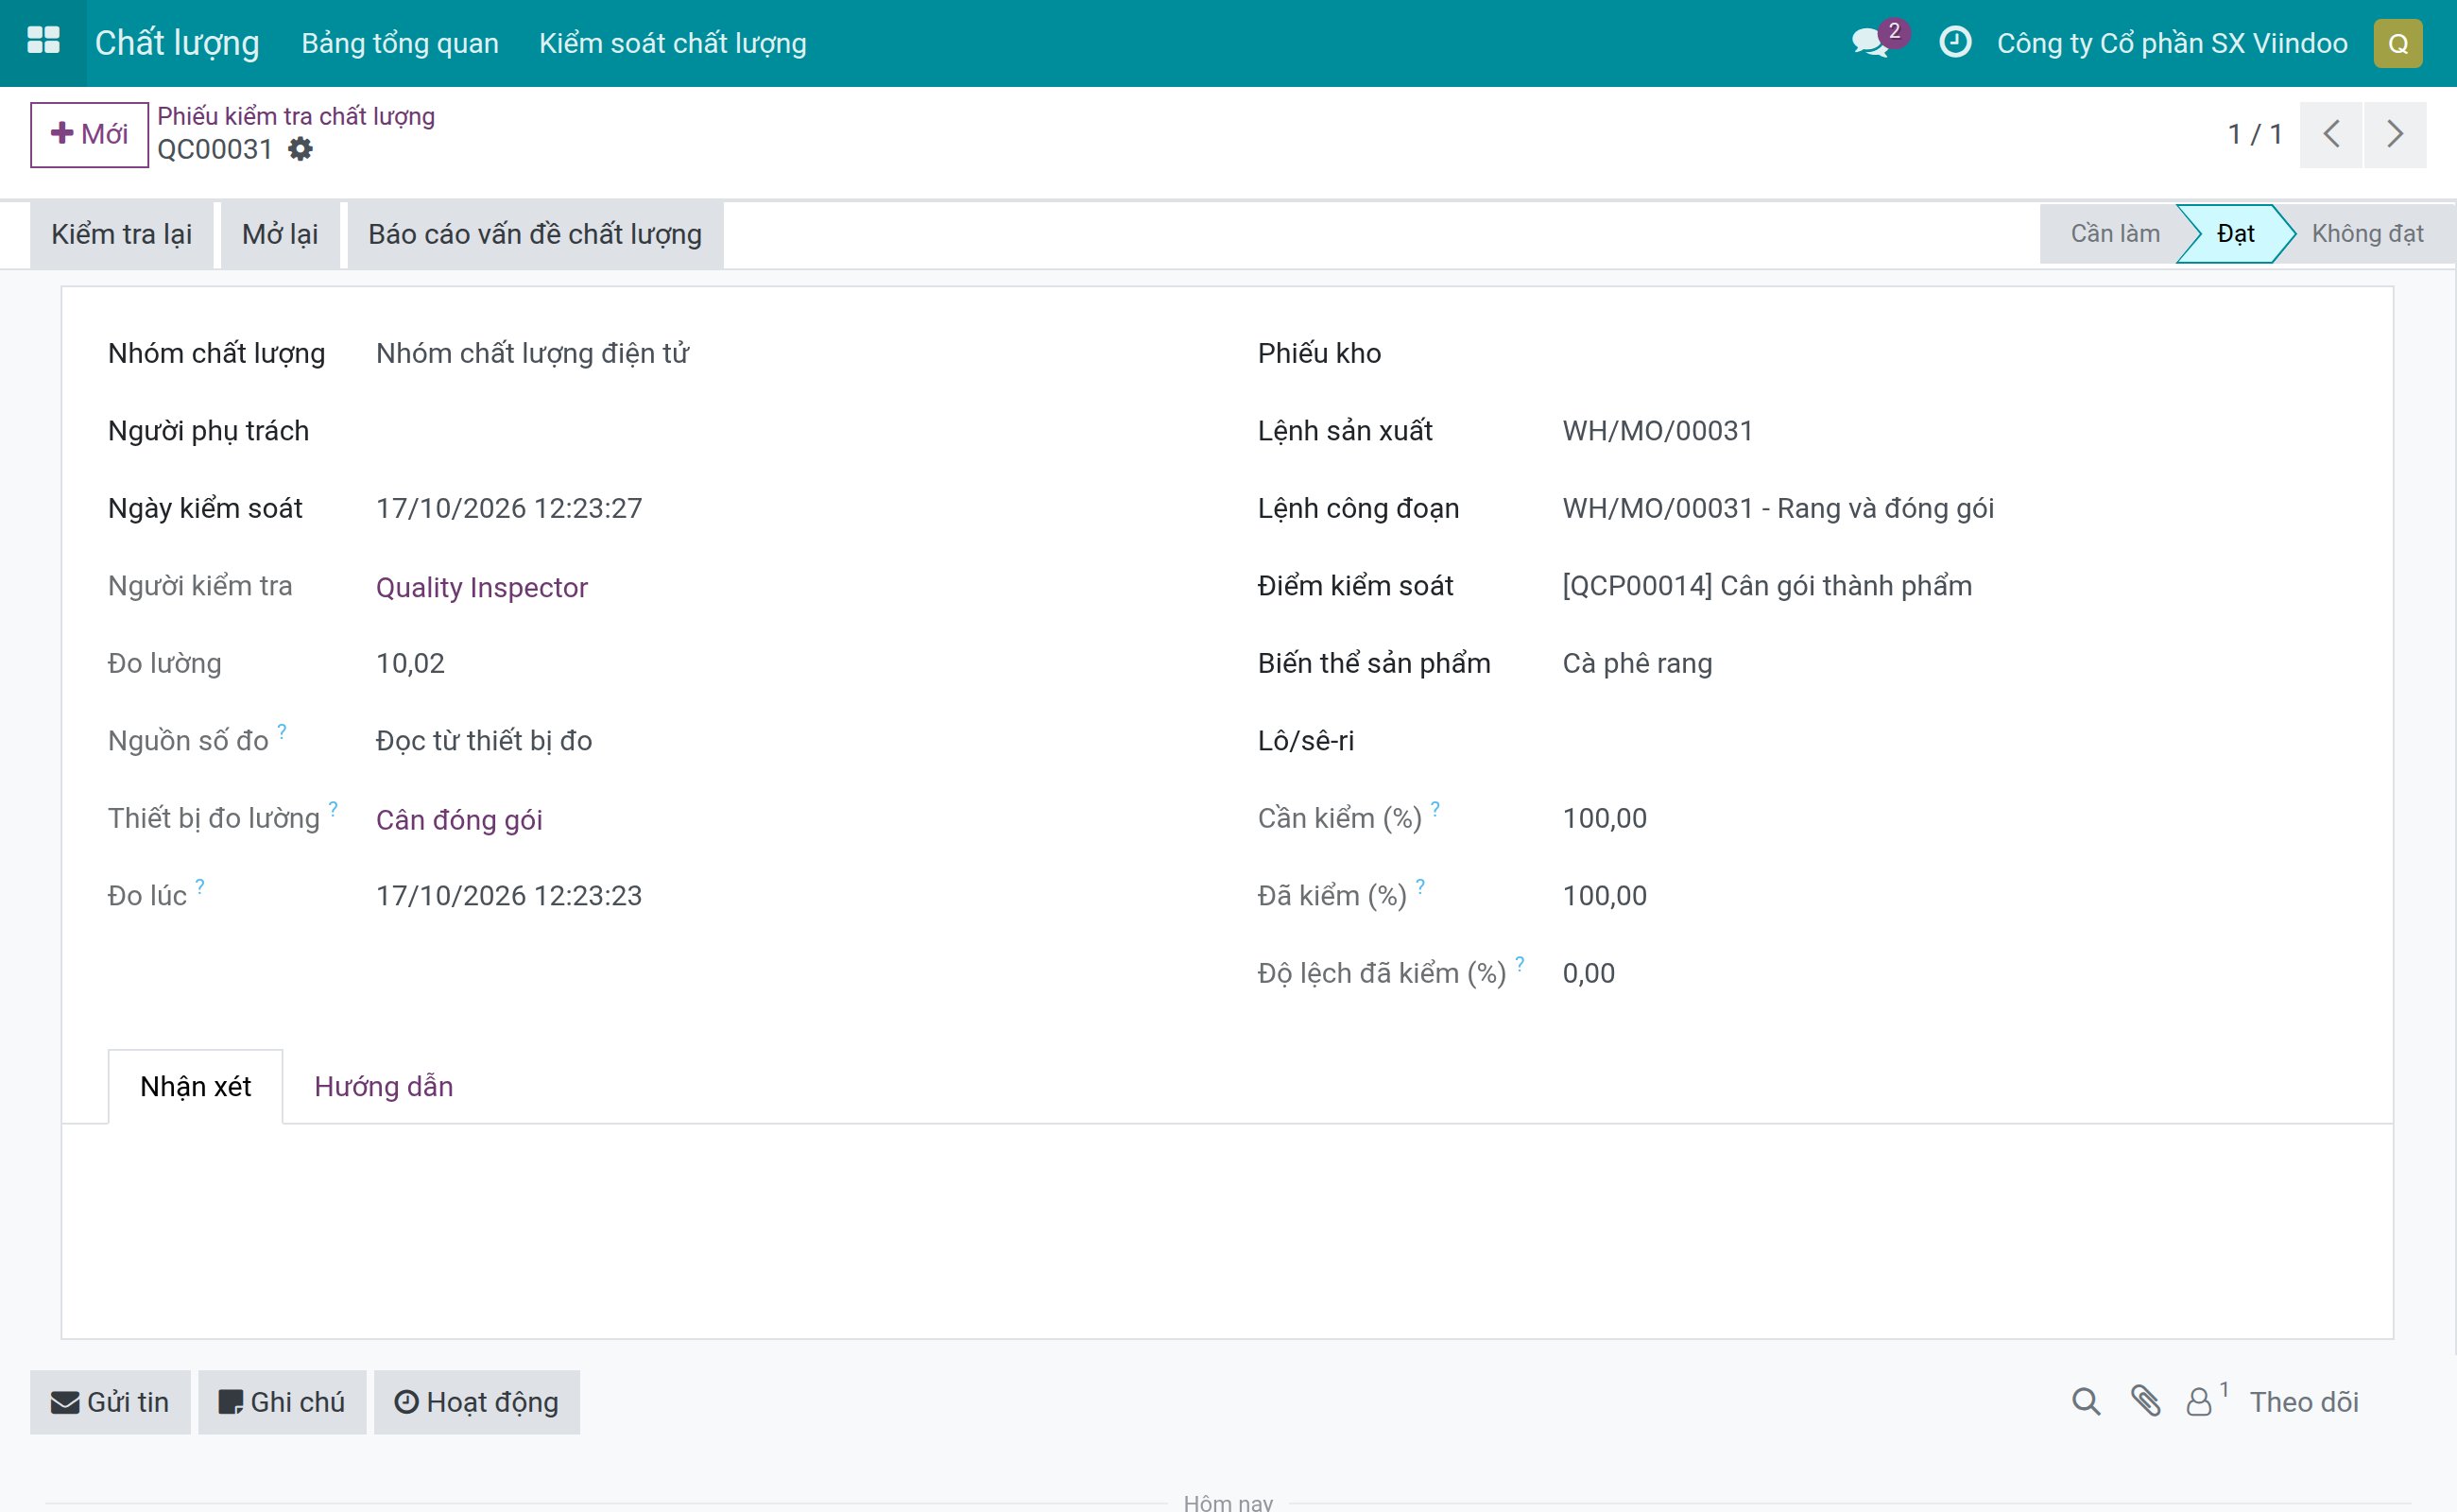2457x1512 pixels.
Task: Click Kiểm tra lại button
Action: [x=121, y=234]
